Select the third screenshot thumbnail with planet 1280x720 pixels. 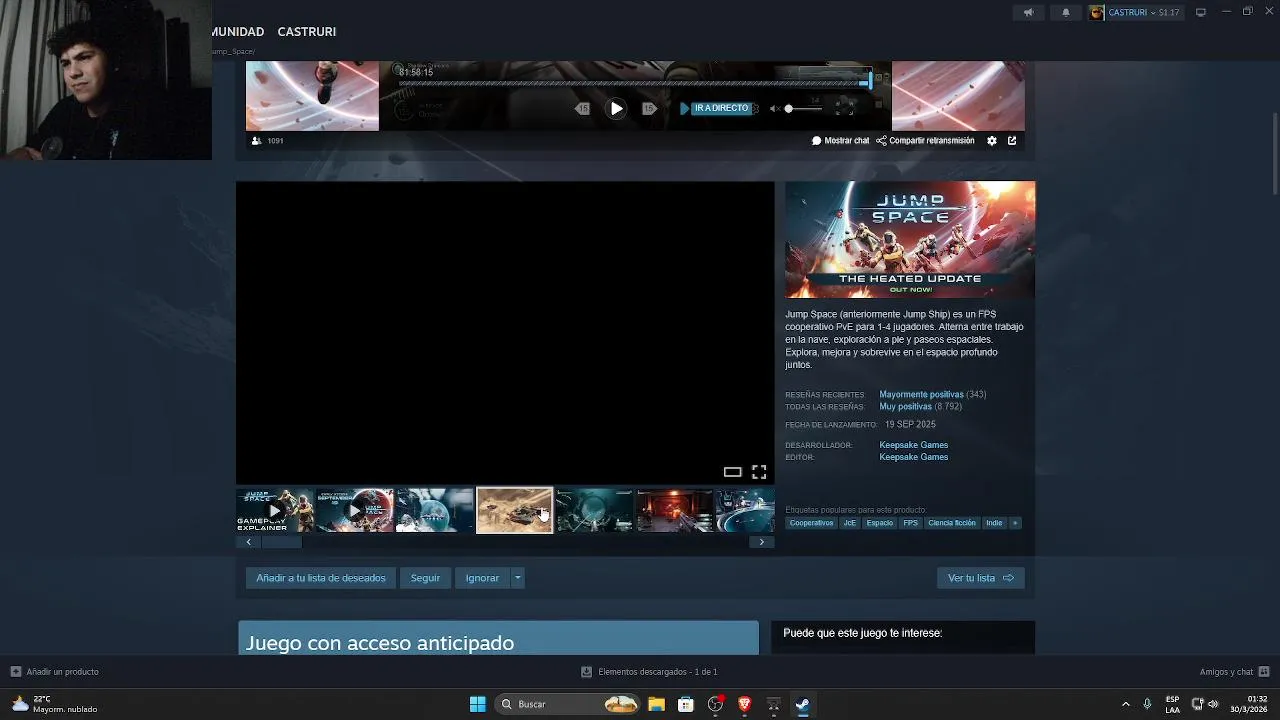(435, 510)
